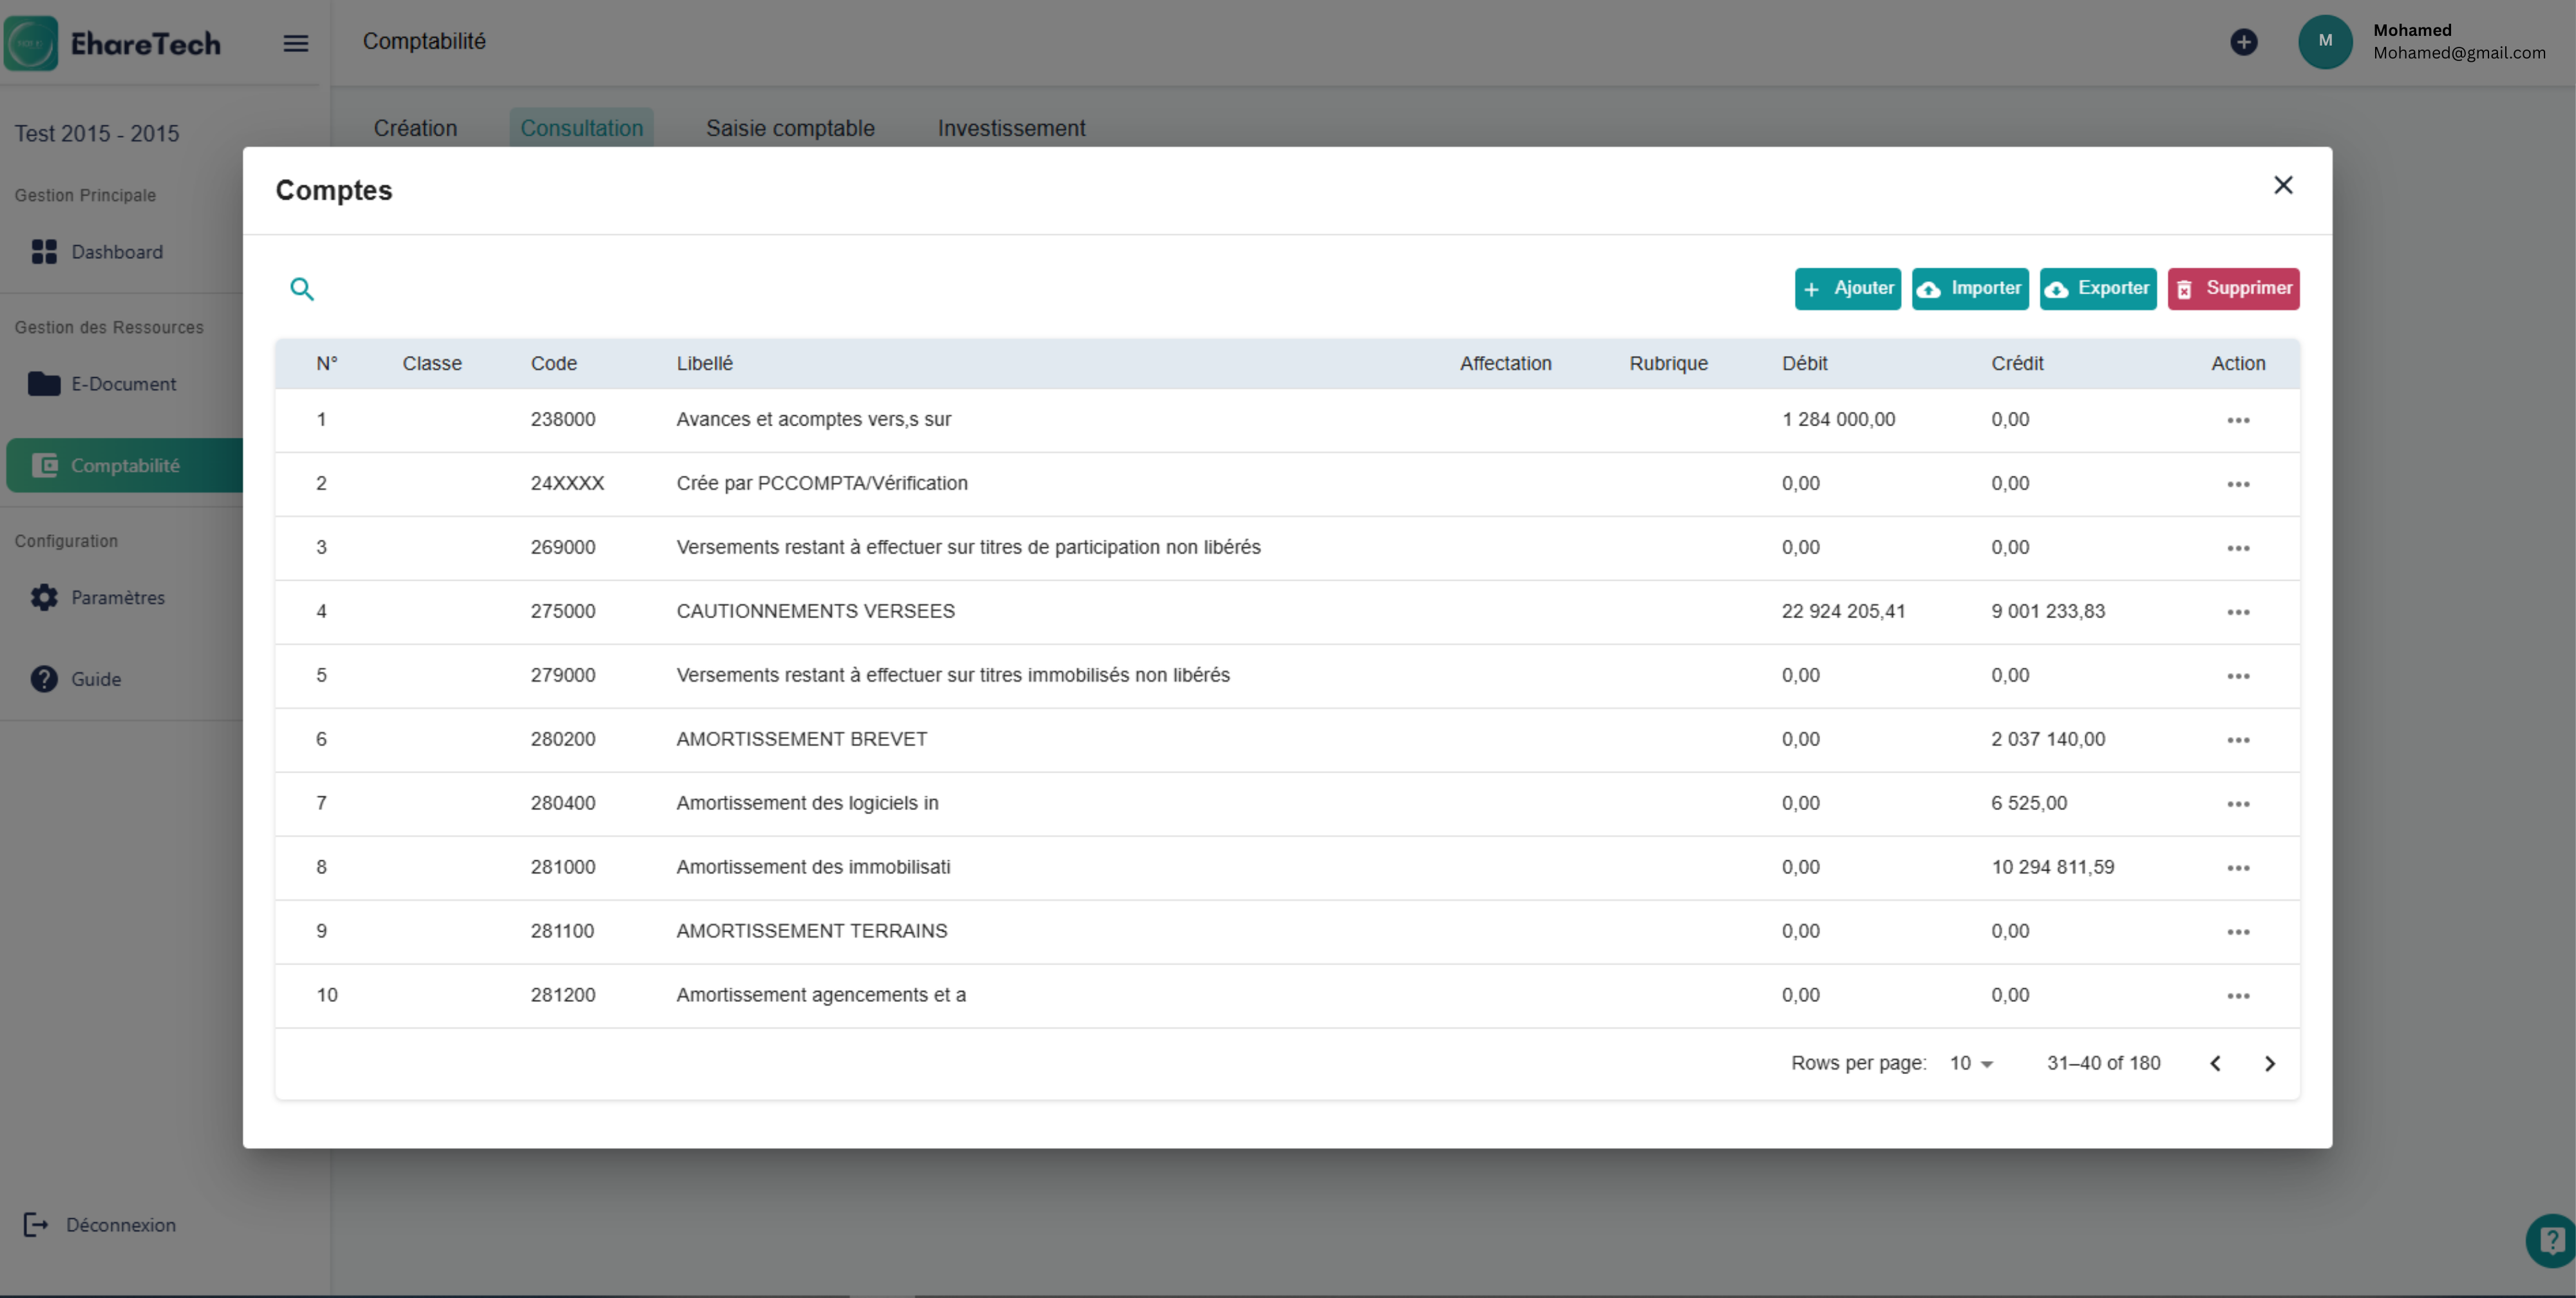Click the plus icon in top bar
The image size is (2576, 1298).
(2243, 42)
